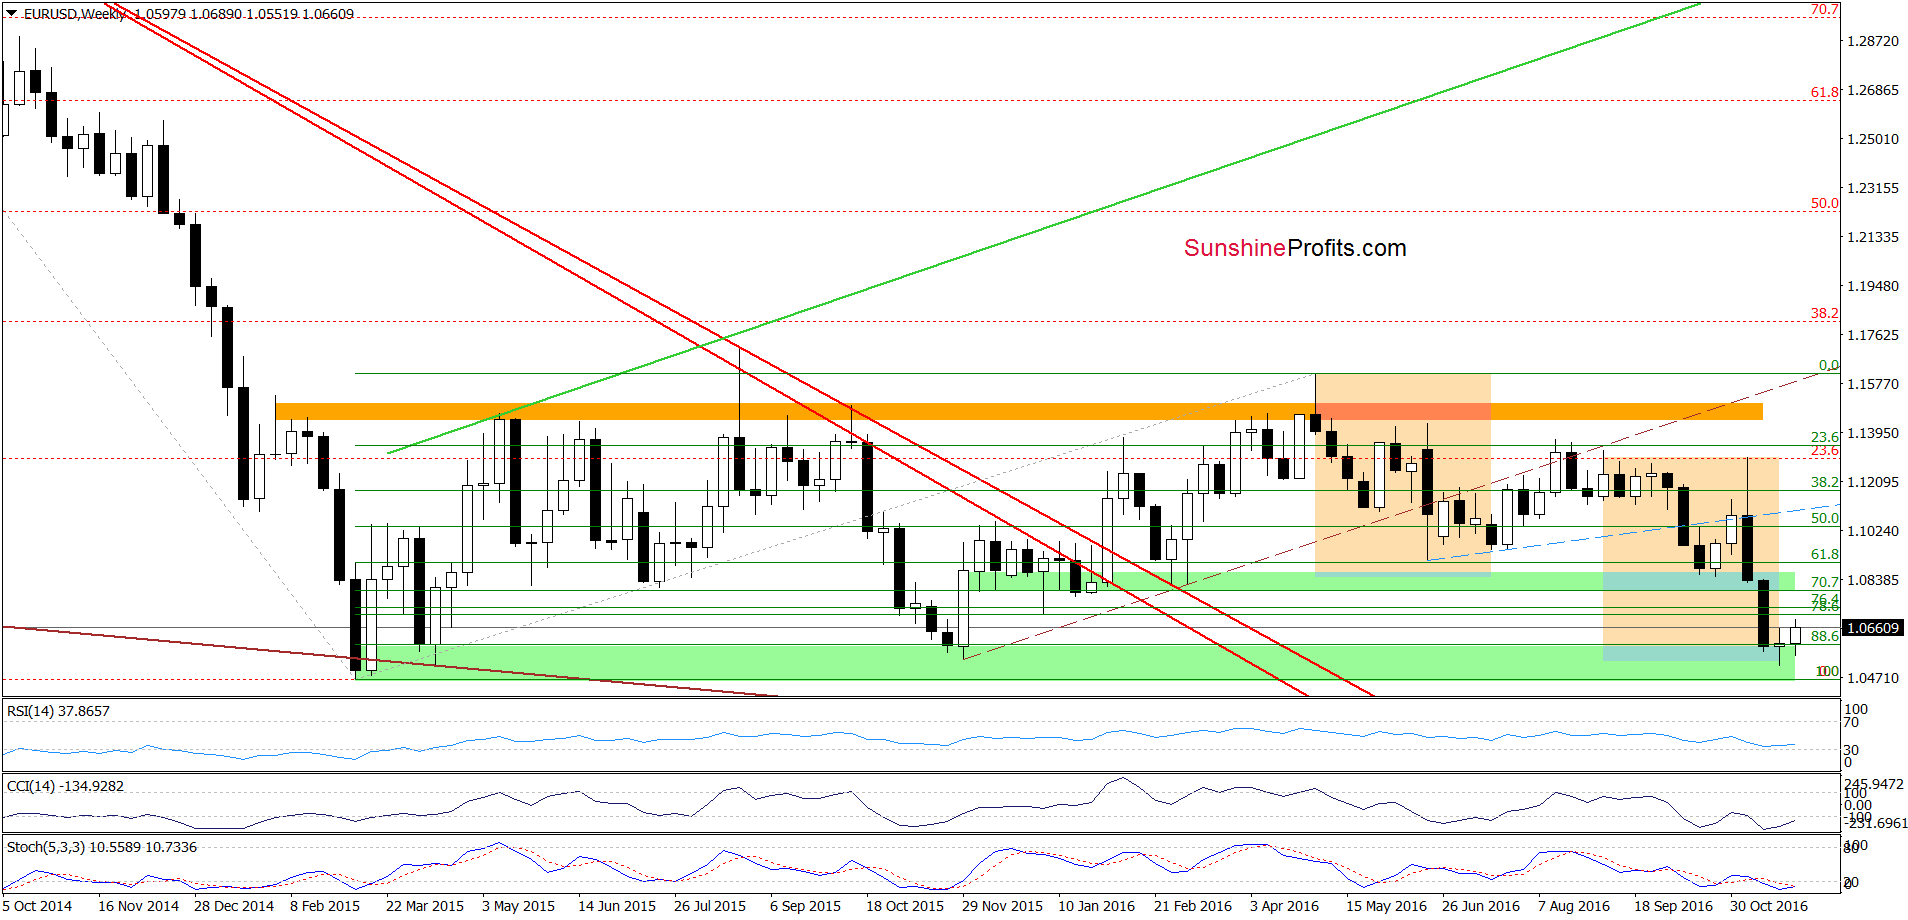The height and width of the screenshot is (920, 1908).
Task: Click the green 88.6 Fibonacci level label
Action: [1825, 636]
